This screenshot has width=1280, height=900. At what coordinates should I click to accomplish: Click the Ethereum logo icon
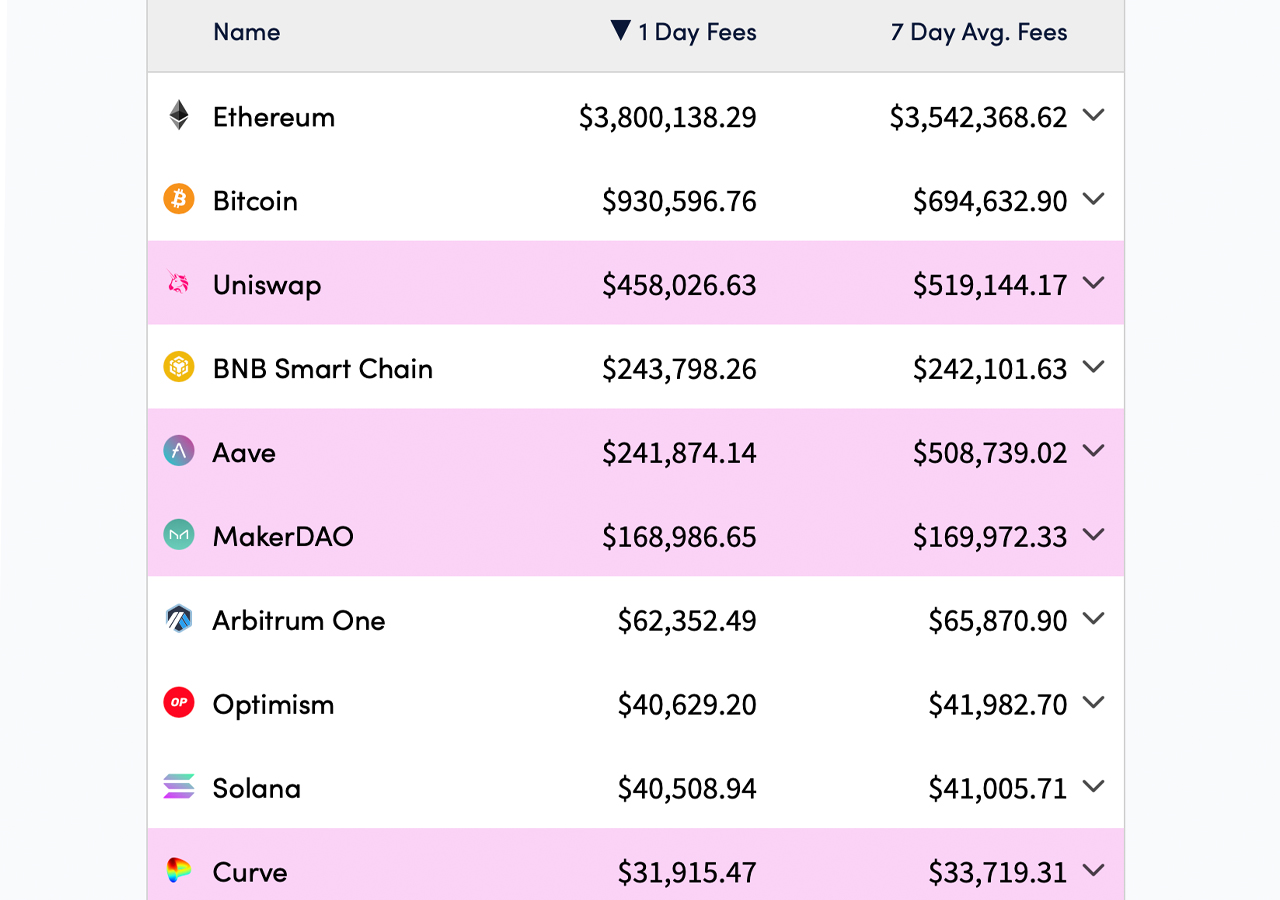[x=178, y=115]
